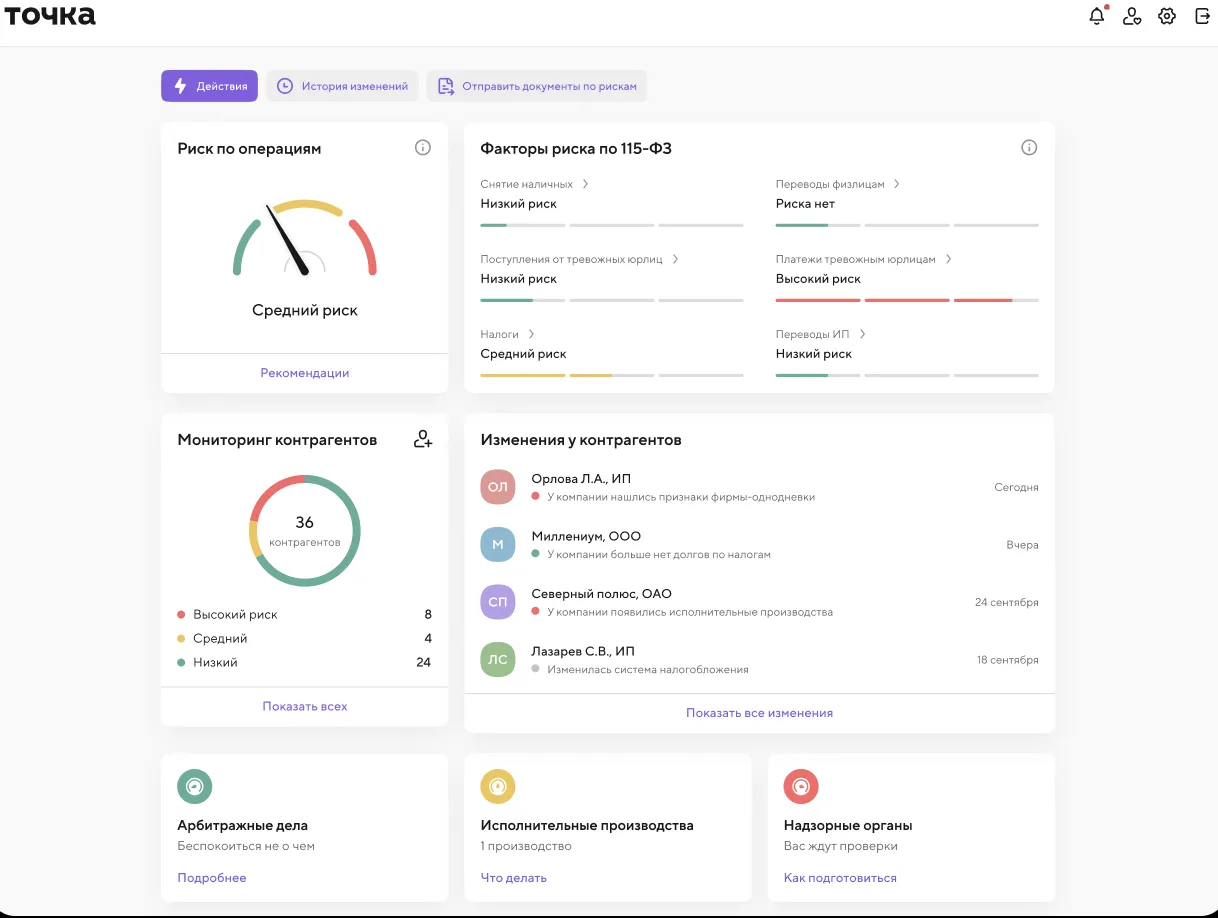Screen dimensions: 1218x918
Task: Select the Действия tab button
Action: click(209, 86)
